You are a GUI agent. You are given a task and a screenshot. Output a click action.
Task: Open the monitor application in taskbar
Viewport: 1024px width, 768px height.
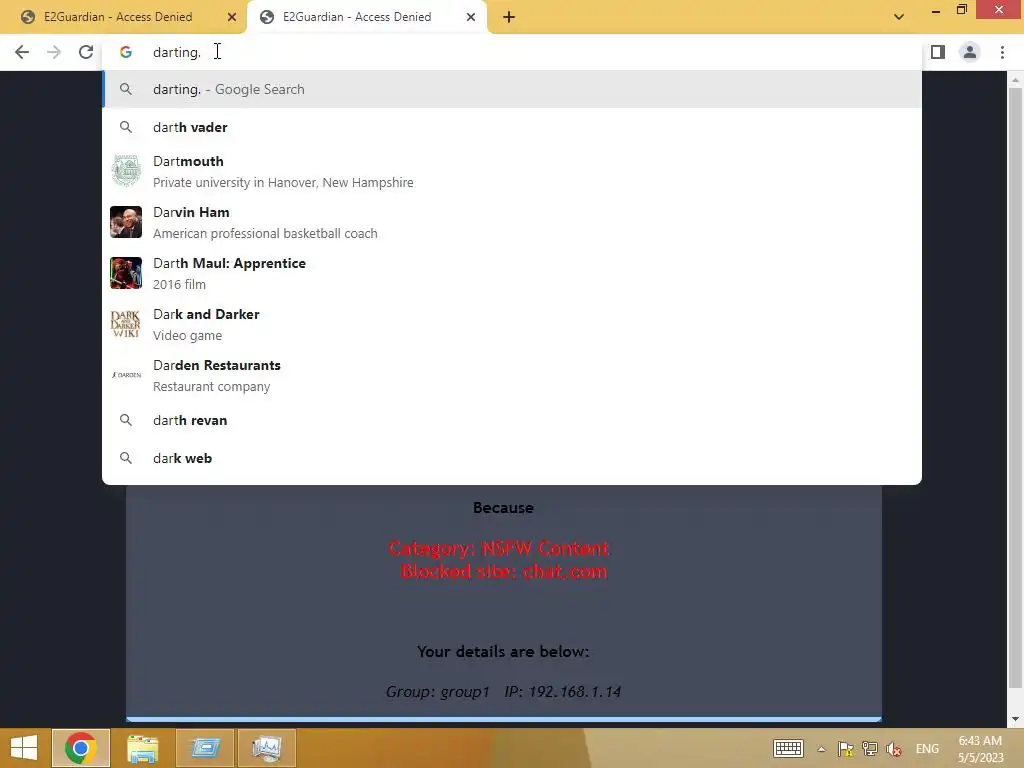tap(267, 748)
